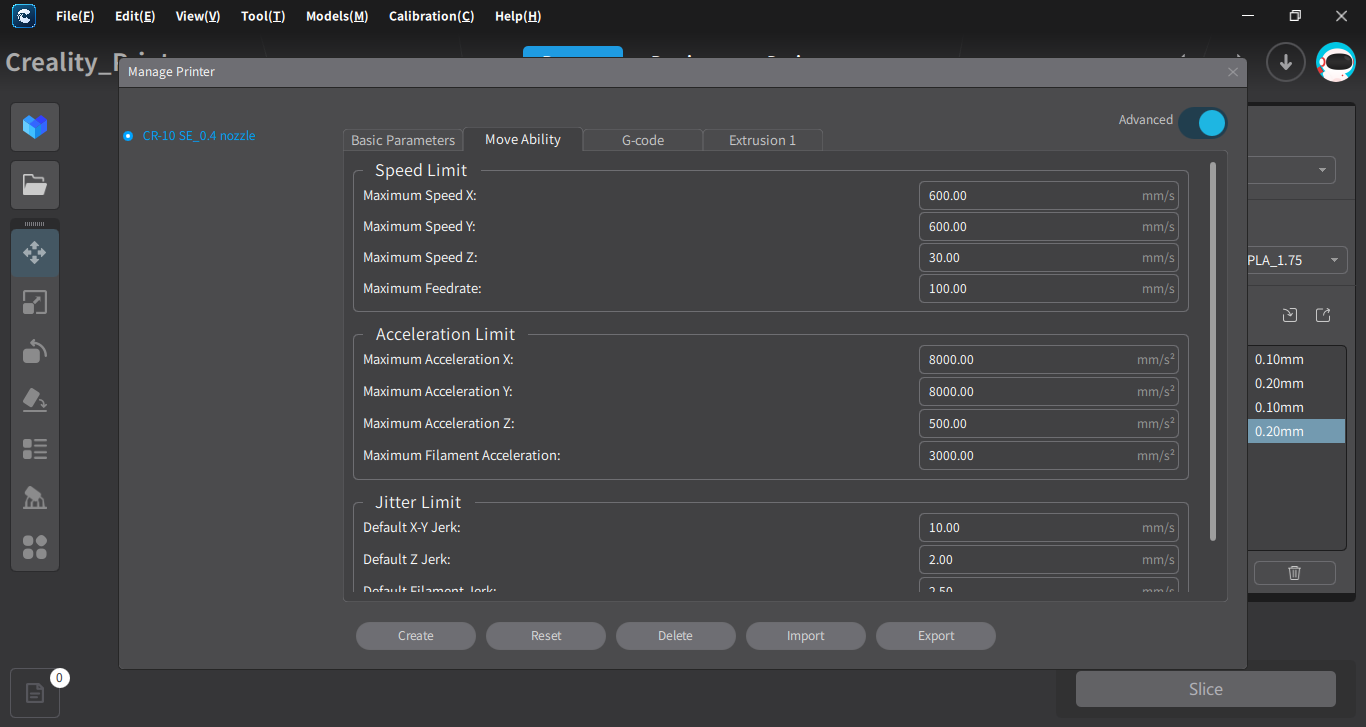Click the Acceleration Limit section heading
The image size is (1366, 727).
coord(445,335)
